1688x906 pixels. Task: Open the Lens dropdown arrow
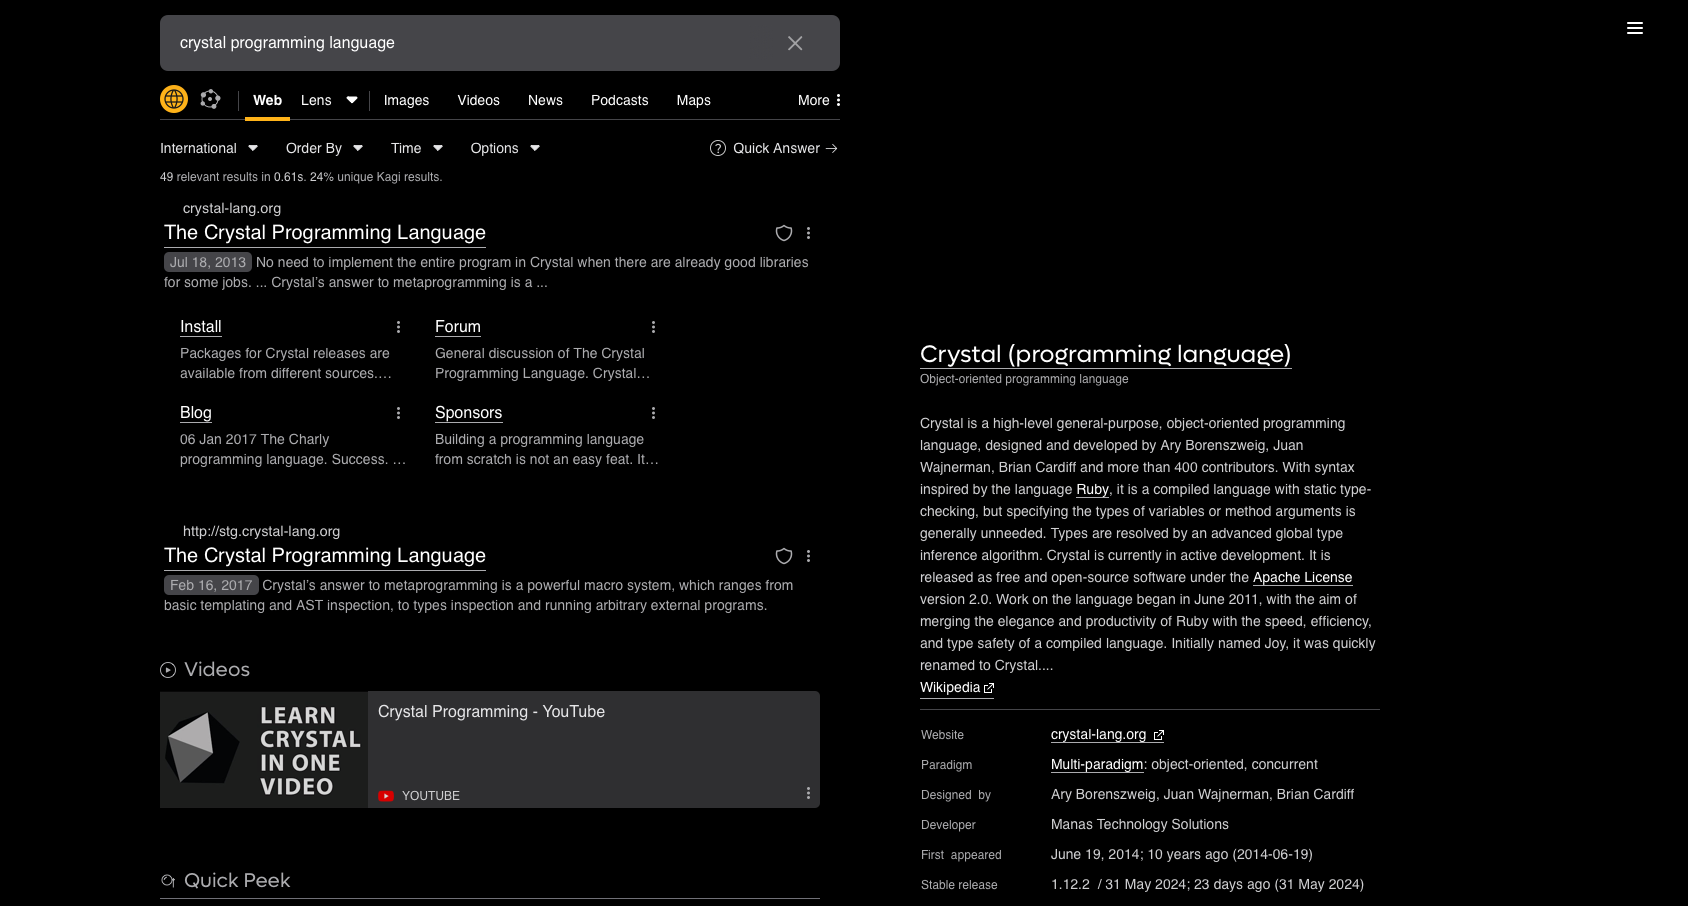pos(352,100)
